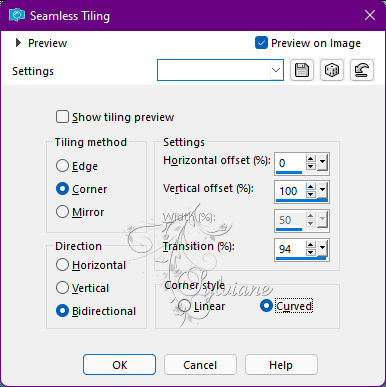Increase Transition value with the up arrow

(311, 245)
